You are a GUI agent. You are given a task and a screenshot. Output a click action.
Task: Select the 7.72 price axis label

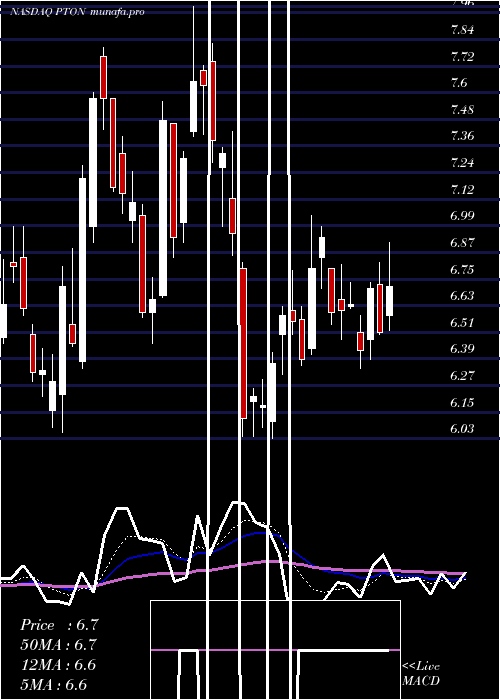[x=462, y=57]
